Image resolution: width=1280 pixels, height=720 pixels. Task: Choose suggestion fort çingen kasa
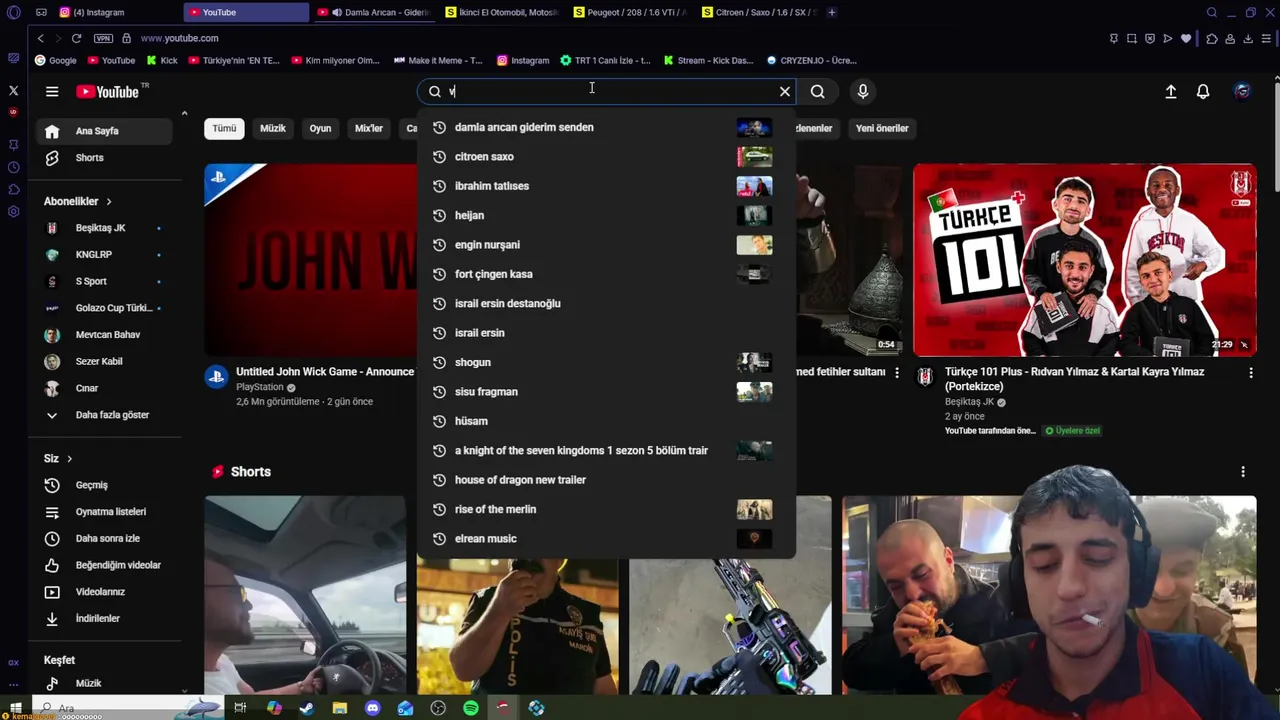(x=606, y=274)
